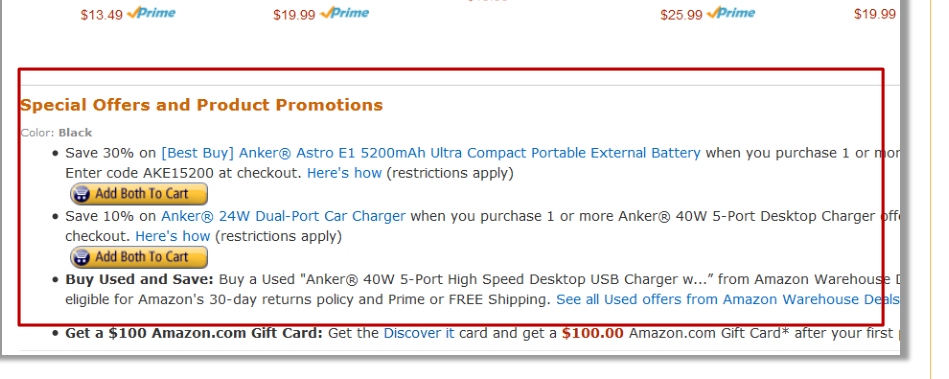The width and height of the screenshot is (949, 379).
Task: Click Here's how under car charger offer
Action: [172, 236]
